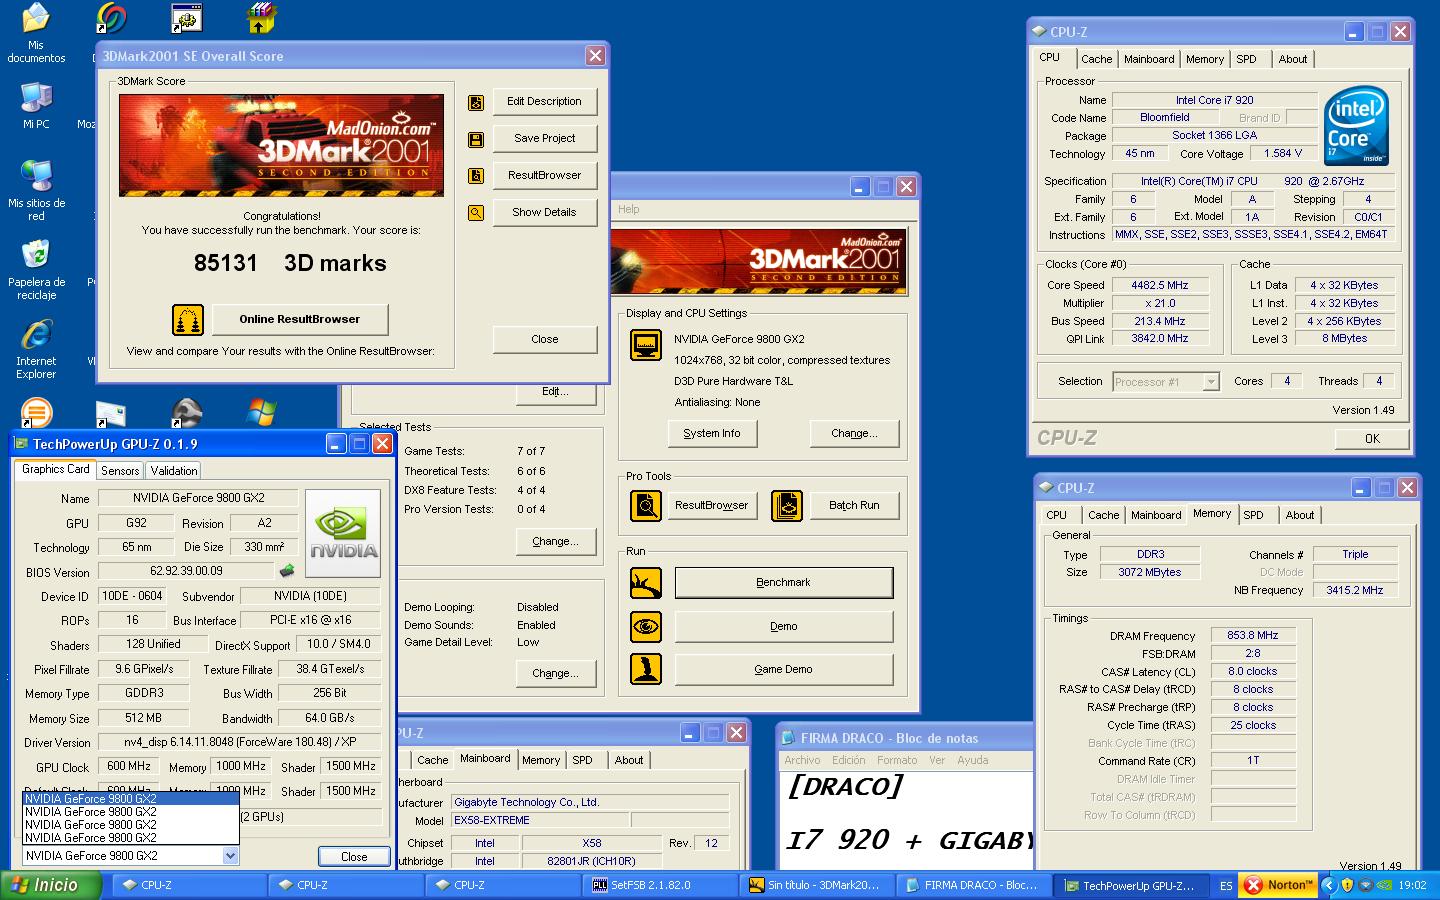
Task: Click the Game Demo button
Action: point(784,670)
